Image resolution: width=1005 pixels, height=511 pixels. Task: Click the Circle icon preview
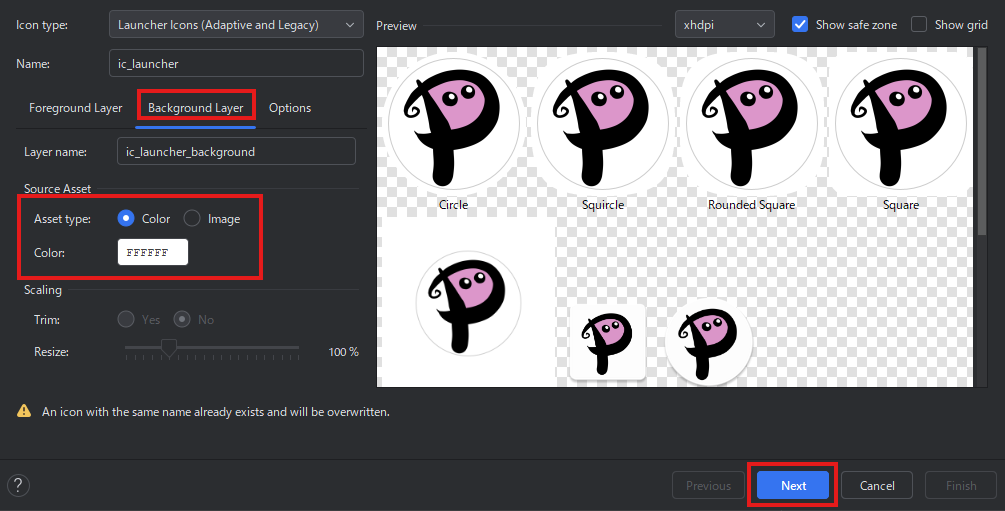454,123
